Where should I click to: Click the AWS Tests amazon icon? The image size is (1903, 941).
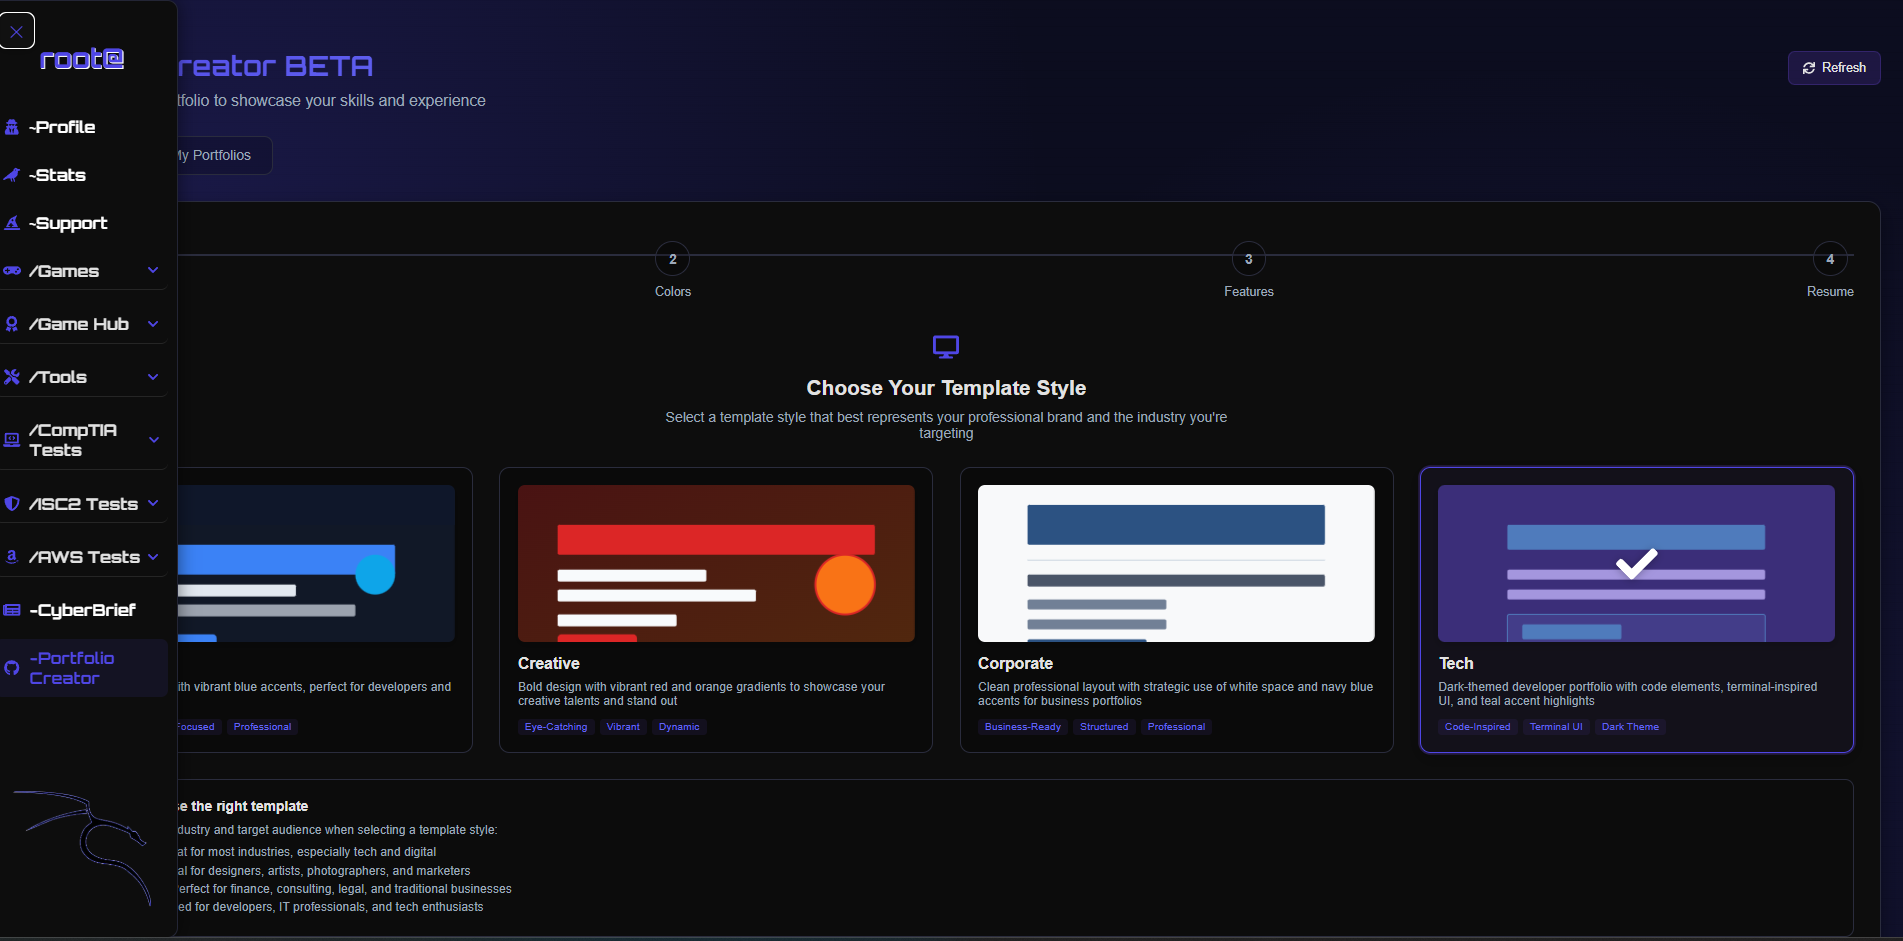pyautogui.click(x=12, y=557)
